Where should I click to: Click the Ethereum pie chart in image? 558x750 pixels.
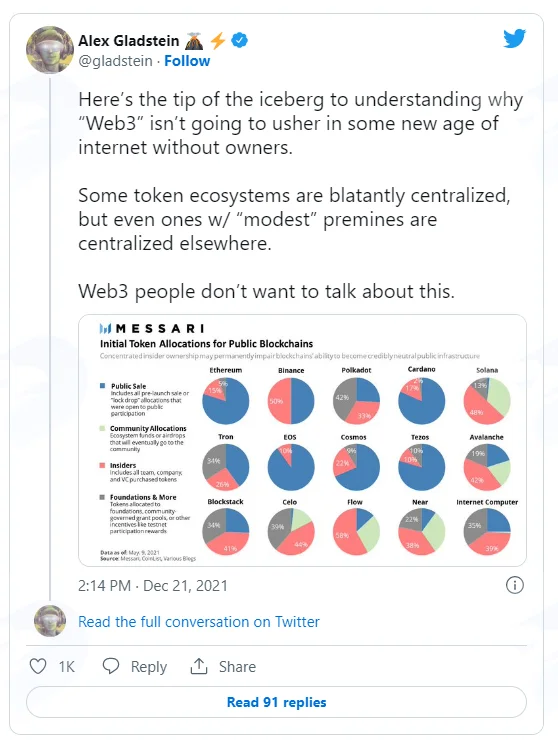point(226,401)
